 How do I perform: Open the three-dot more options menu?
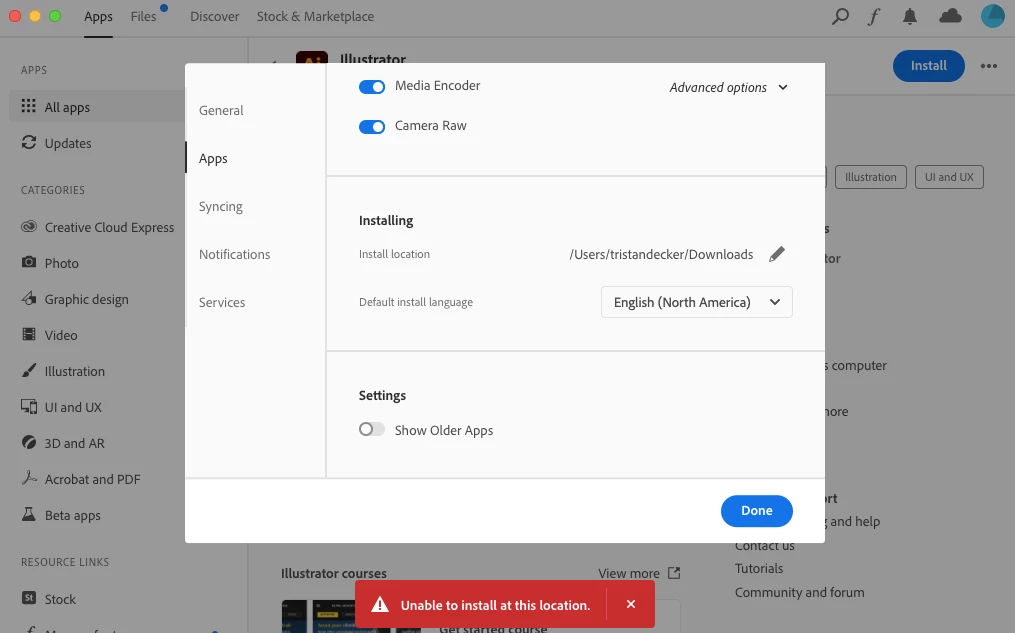coord(988,66)
